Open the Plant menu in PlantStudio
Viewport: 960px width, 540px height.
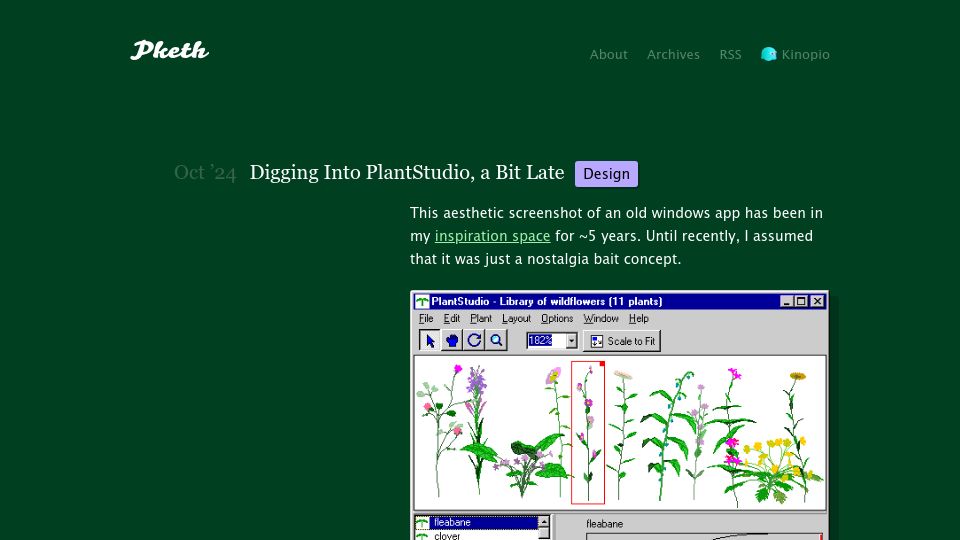[x=481, y=318]
